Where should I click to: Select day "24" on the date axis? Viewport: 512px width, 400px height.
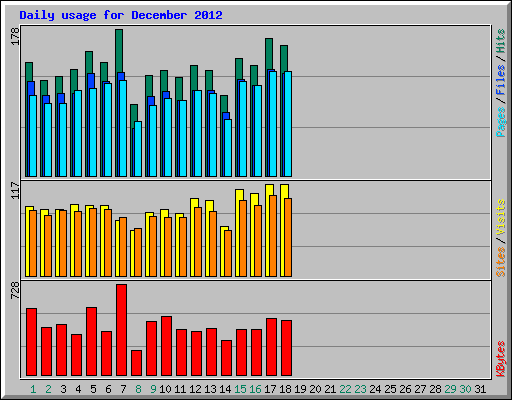(x=375, y=389)
